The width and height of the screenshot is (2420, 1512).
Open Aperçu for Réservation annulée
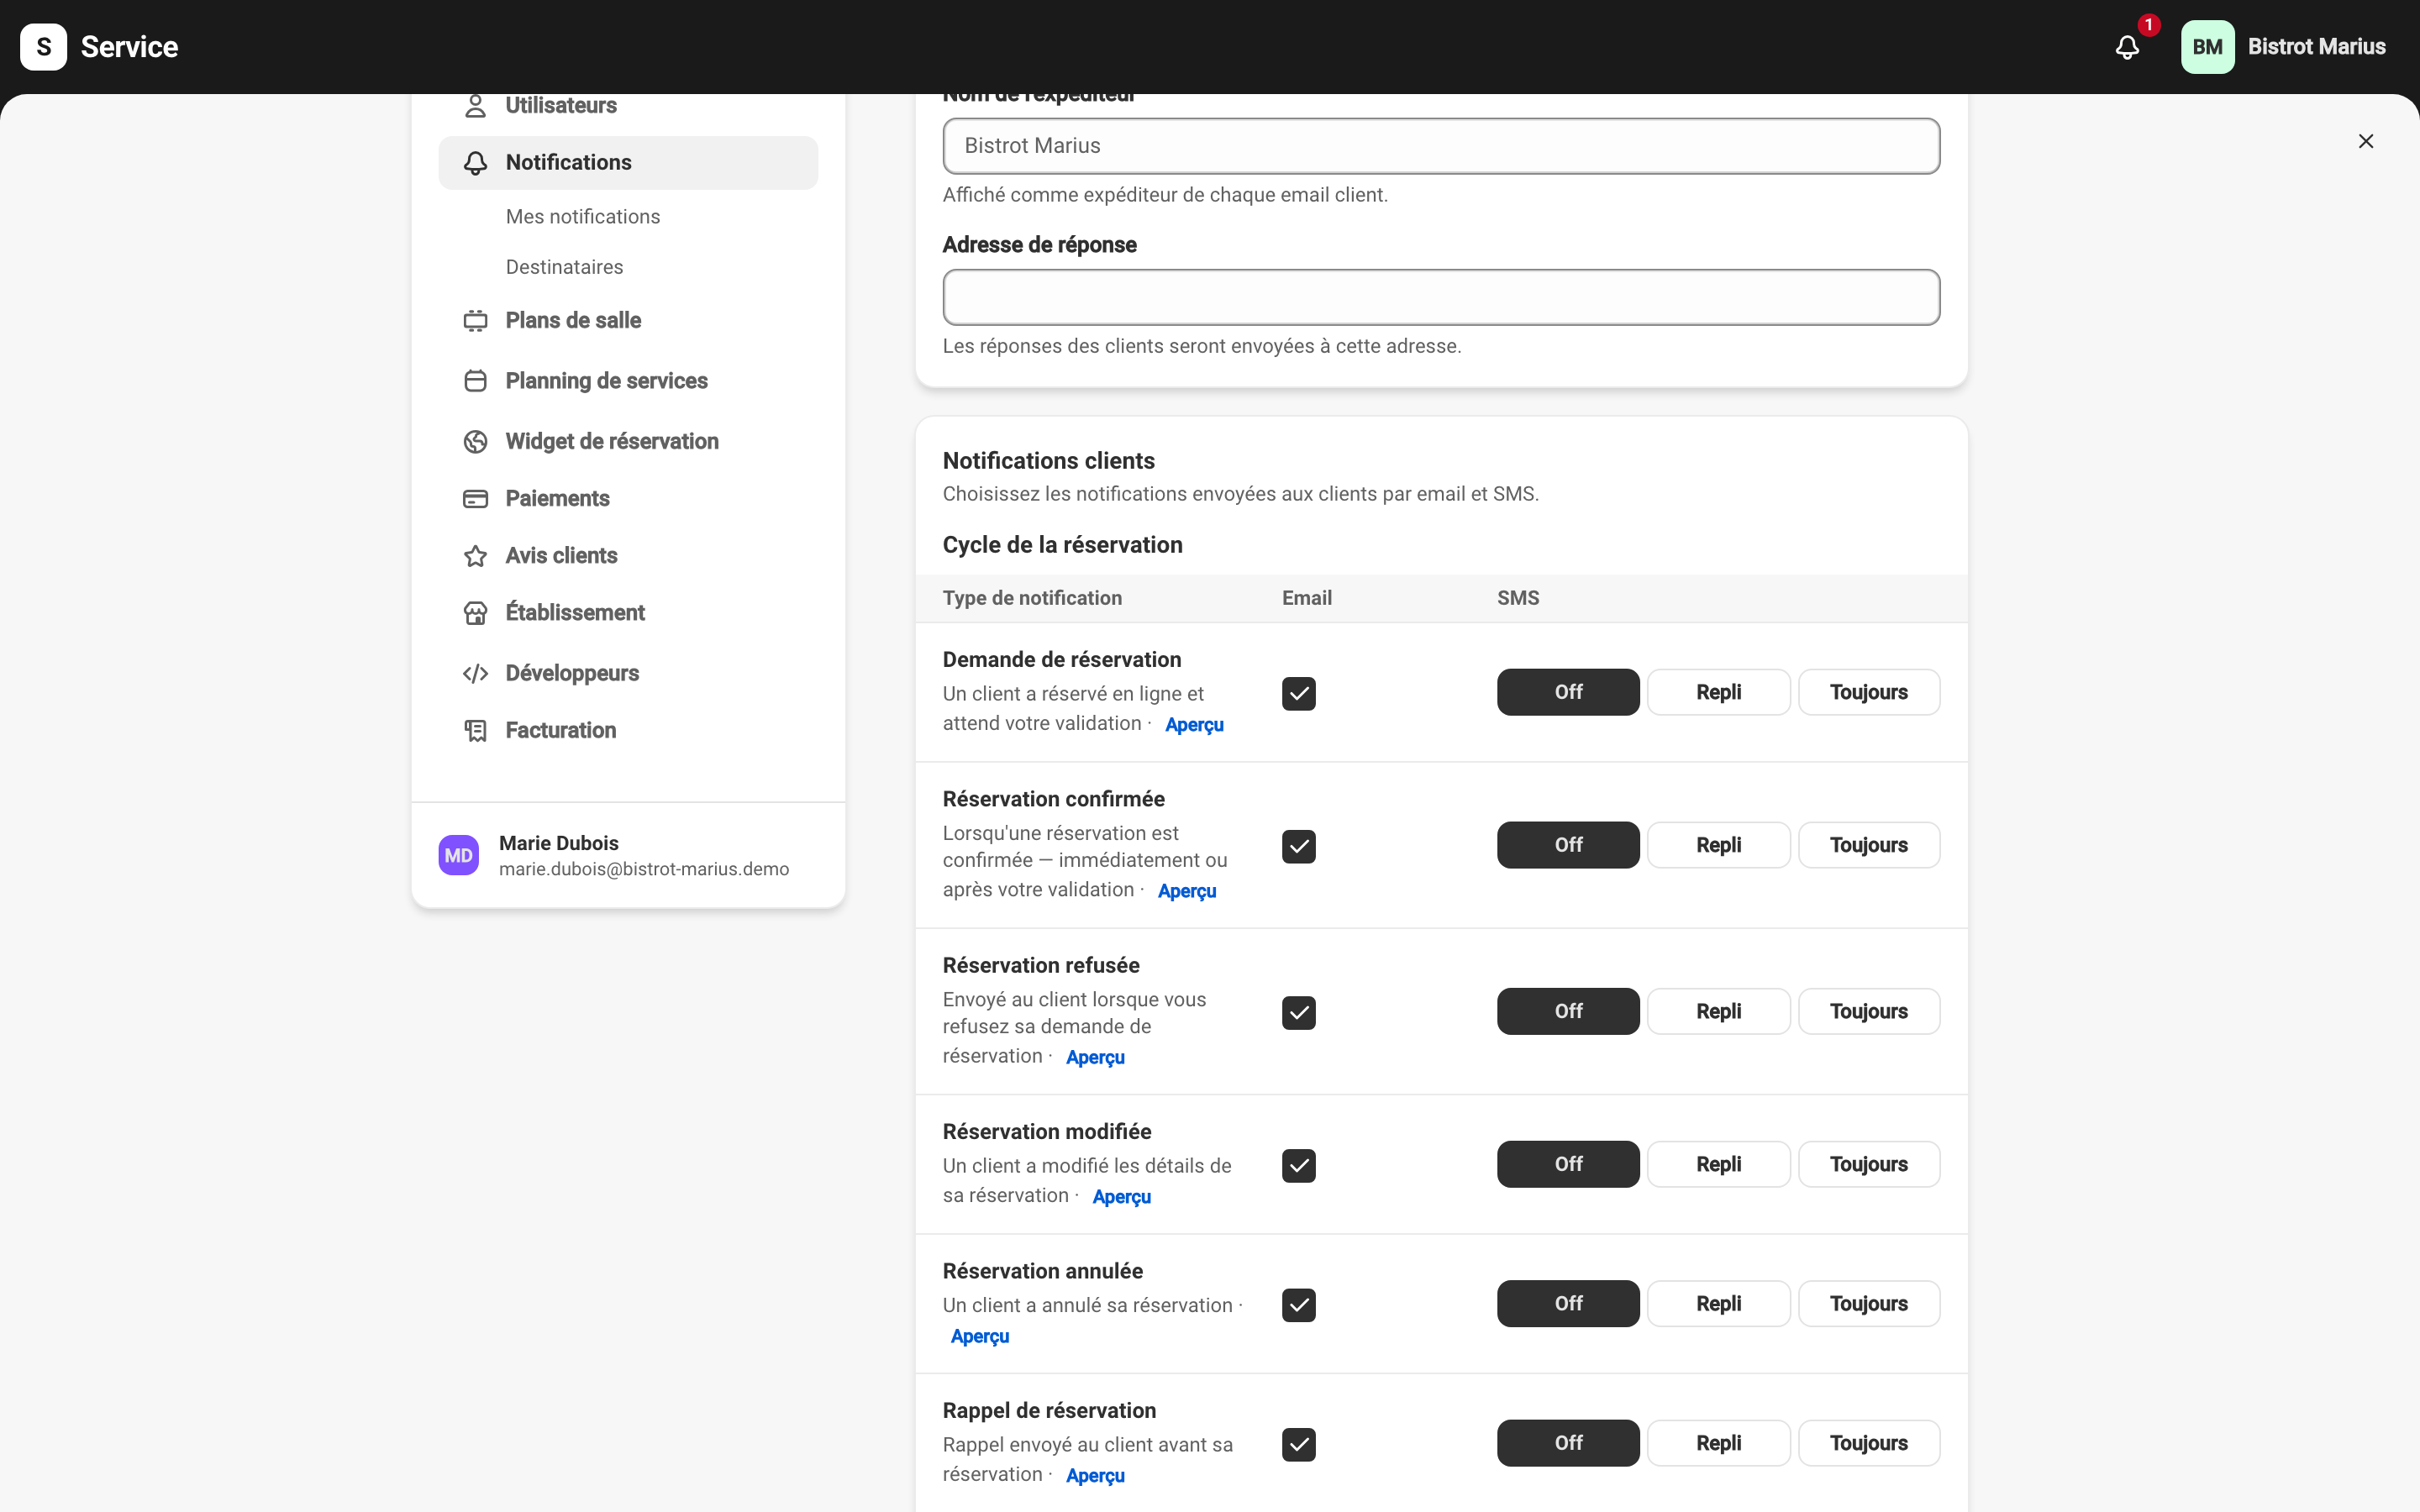980,1336
